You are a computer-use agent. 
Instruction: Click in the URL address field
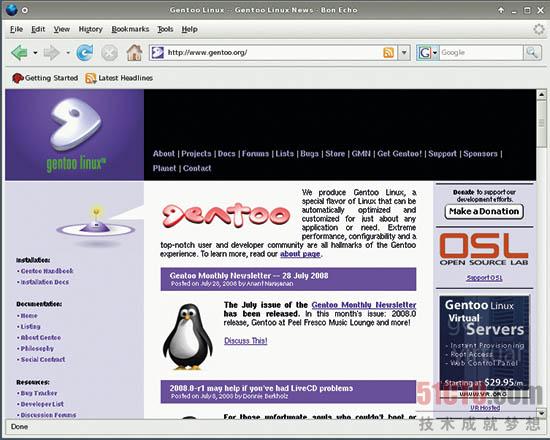pos(274,53)
